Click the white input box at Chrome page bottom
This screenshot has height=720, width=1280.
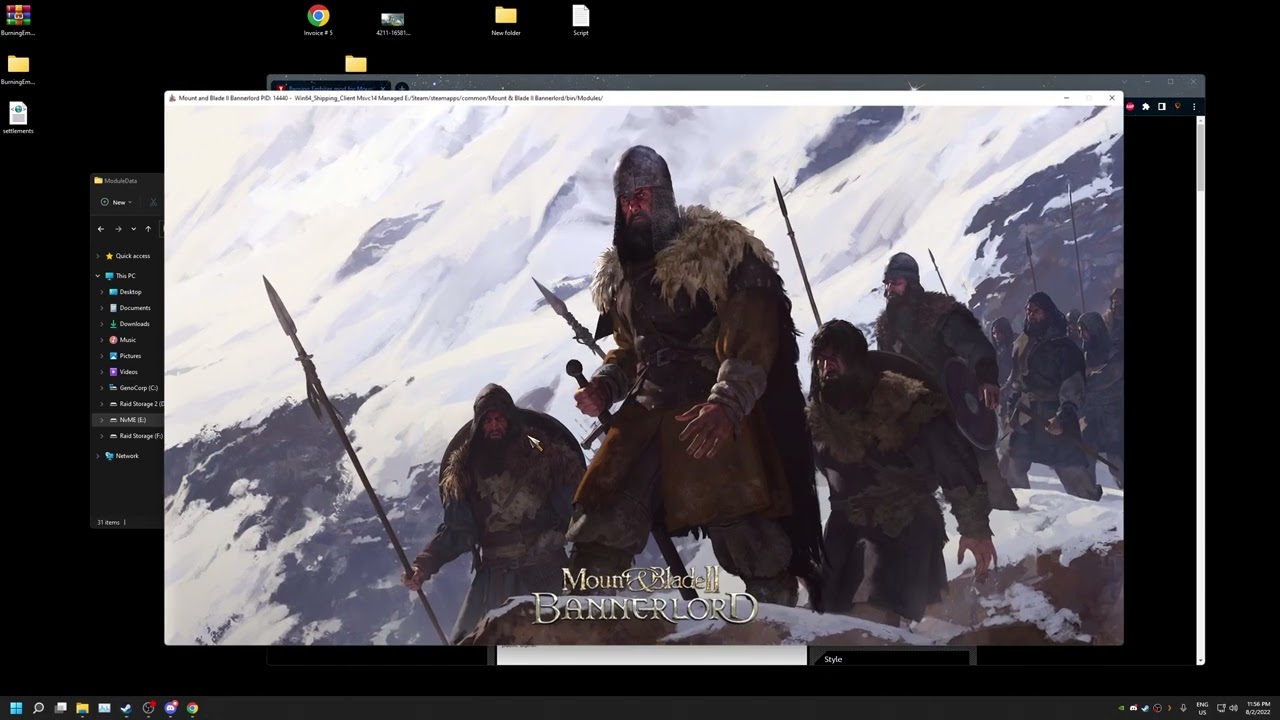tap(651, 655)
